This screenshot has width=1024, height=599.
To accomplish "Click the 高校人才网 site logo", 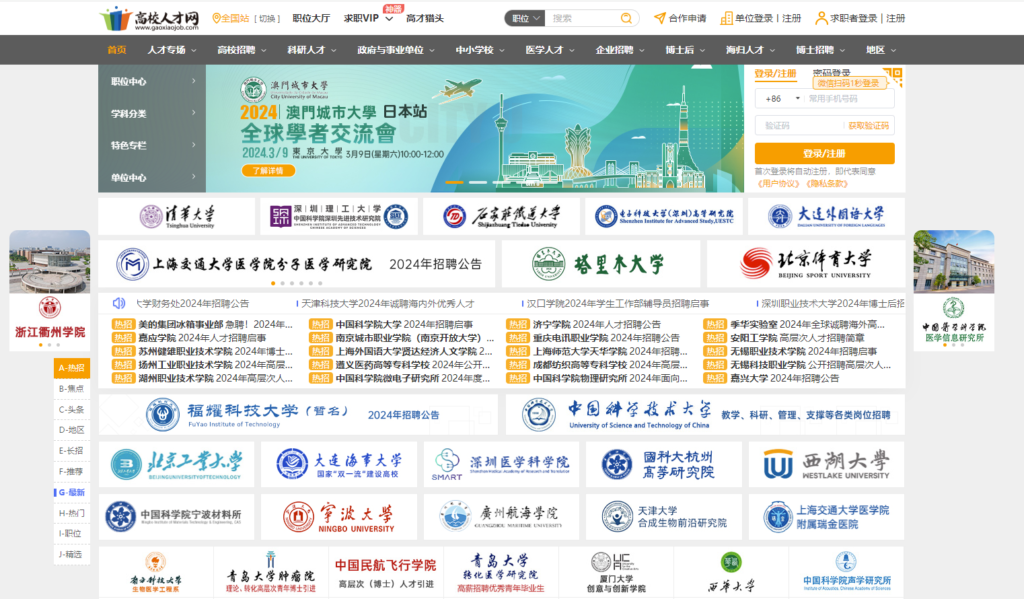I will point(150,18).
